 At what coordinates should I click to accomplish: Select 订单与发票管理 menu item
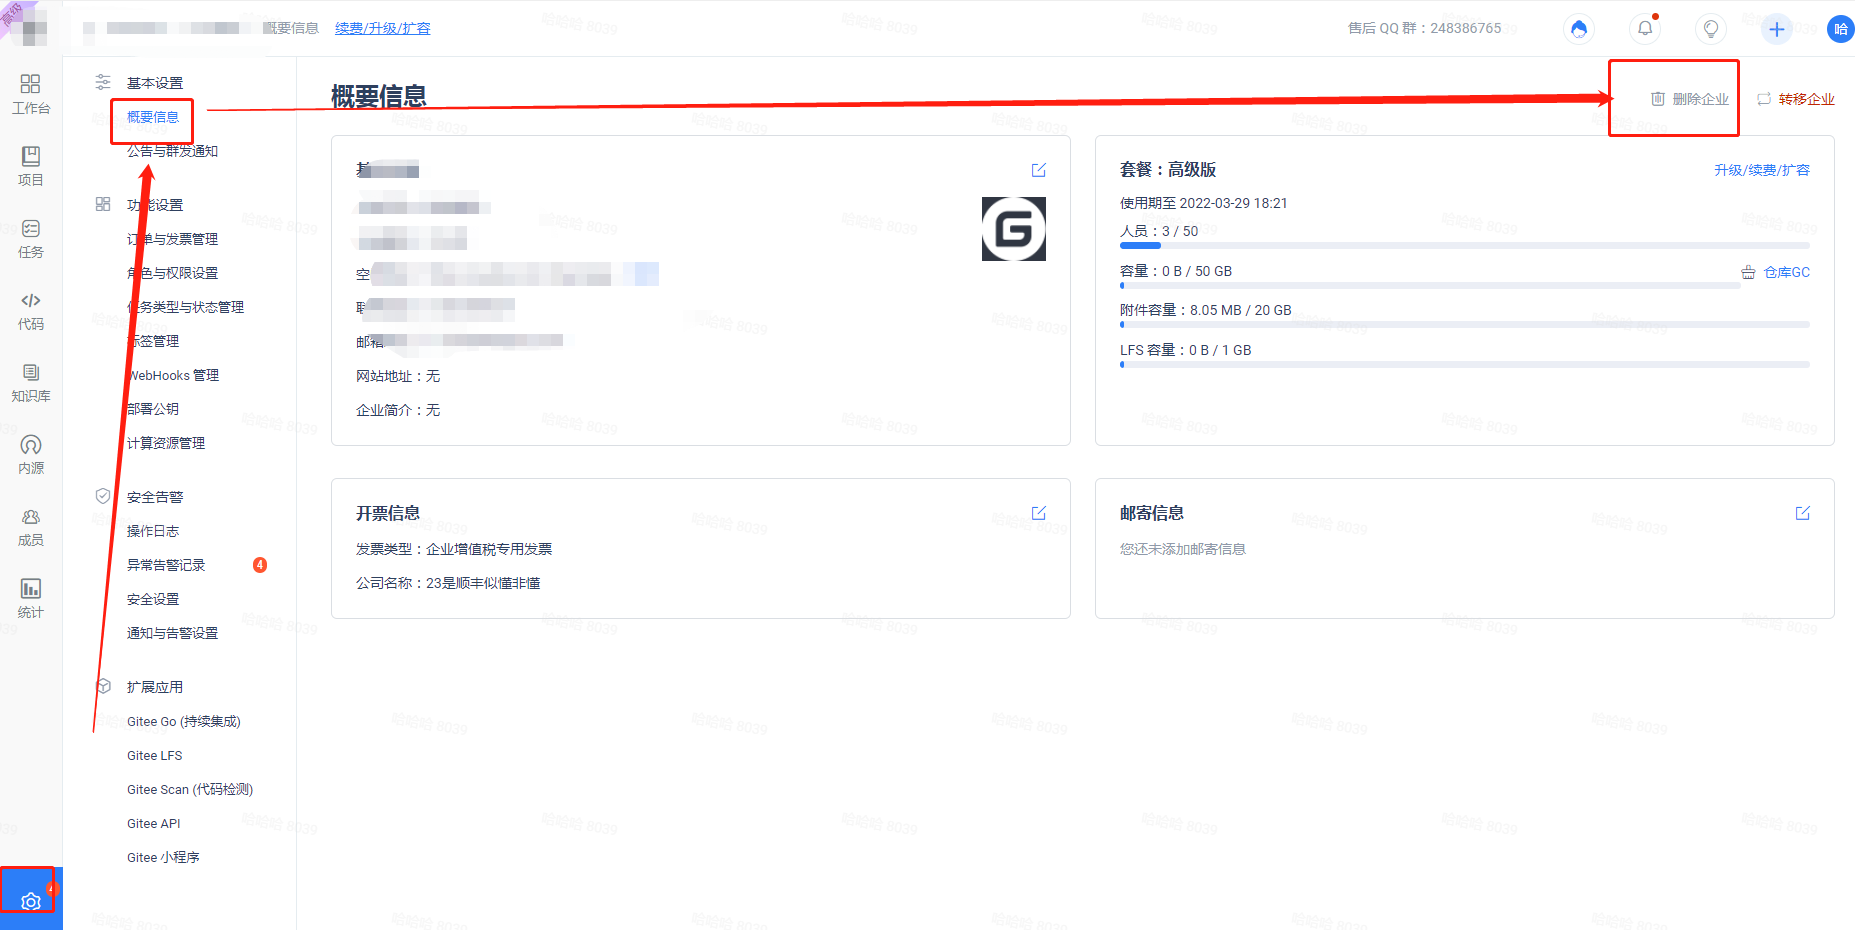172,239
